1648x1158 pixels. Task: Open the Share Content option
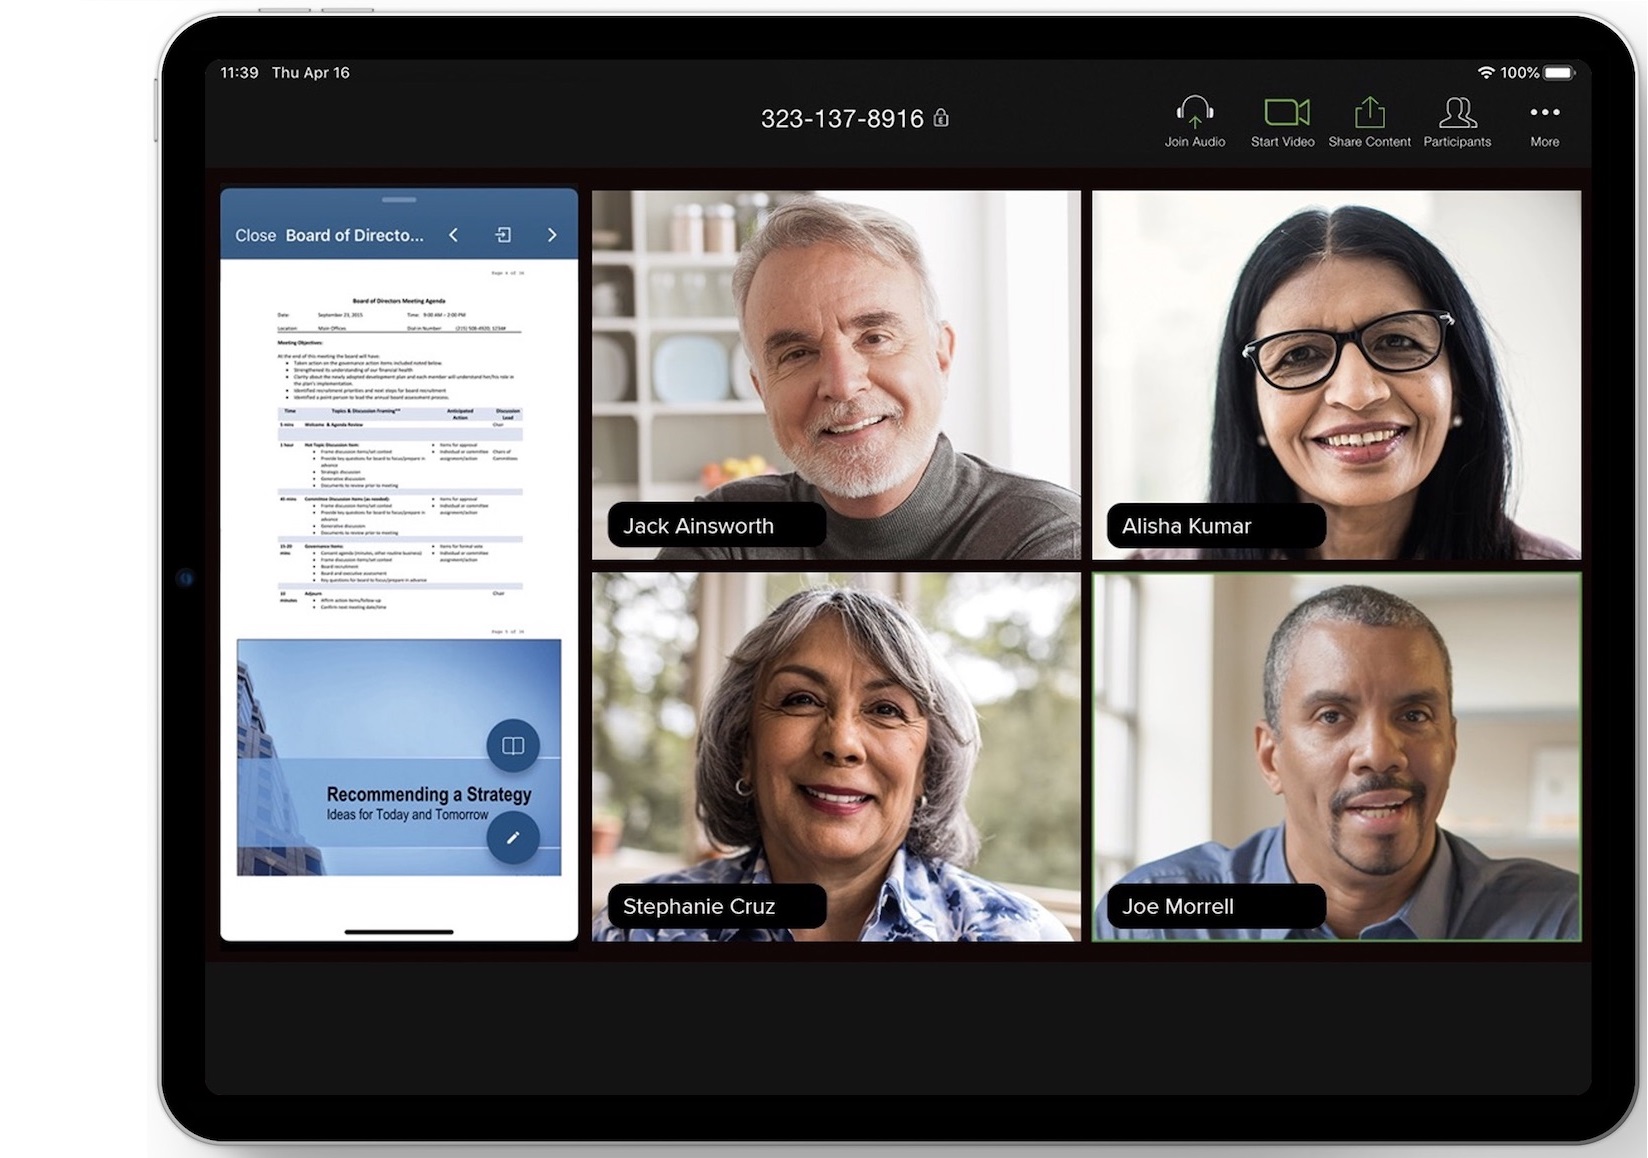(1369, 113)
